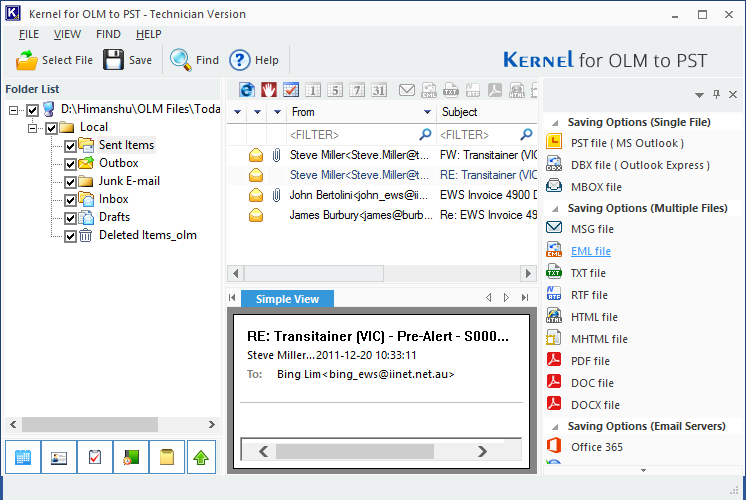Screen dimensions: 746x500
Task: Click the EML file link
Action: (590, 251)
